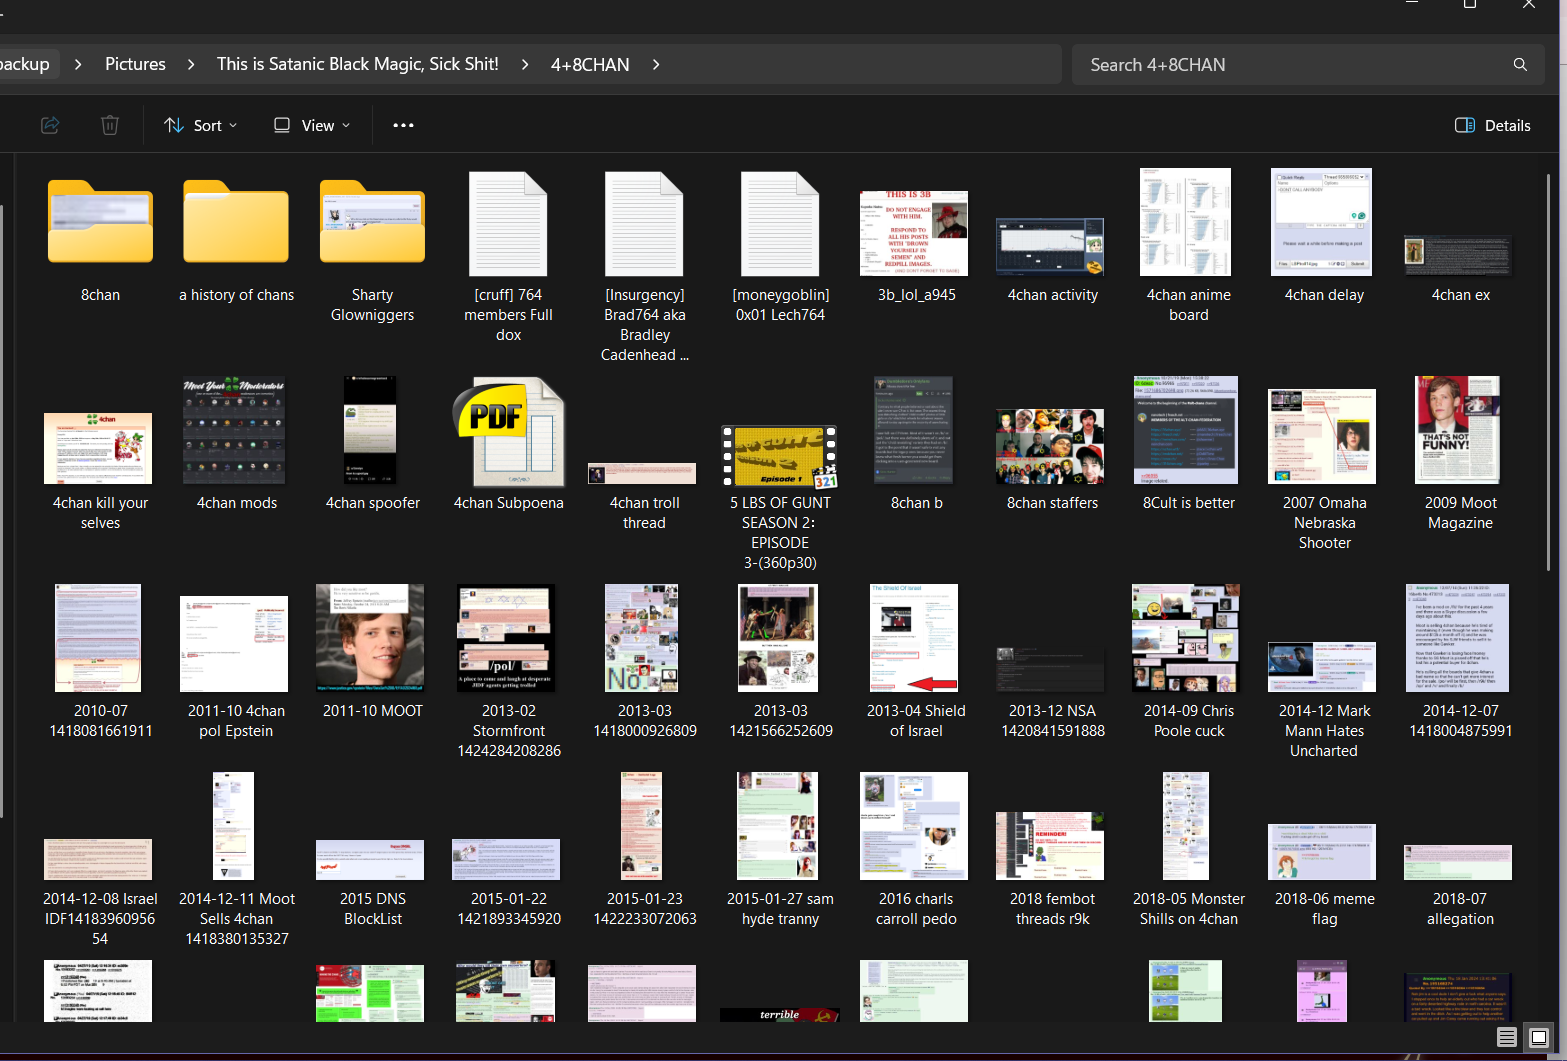Toggle the Details pane button
Screen dimensions: 1567x1061
1493,125
